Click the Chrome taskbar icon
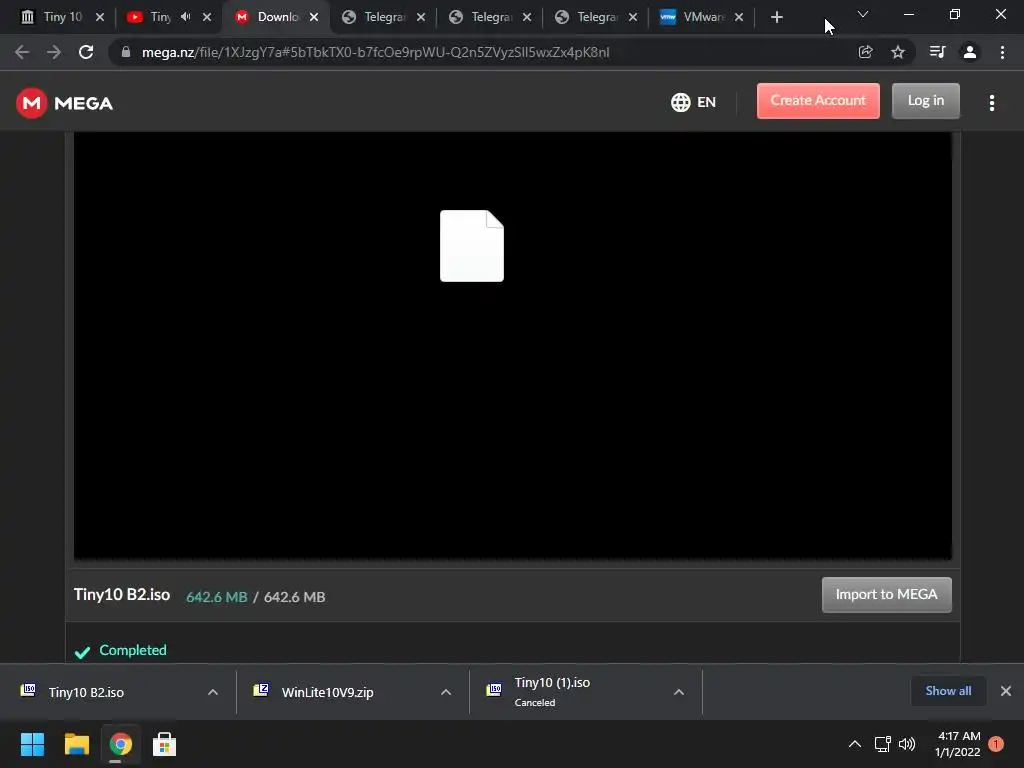 click(x=120, y=744)
